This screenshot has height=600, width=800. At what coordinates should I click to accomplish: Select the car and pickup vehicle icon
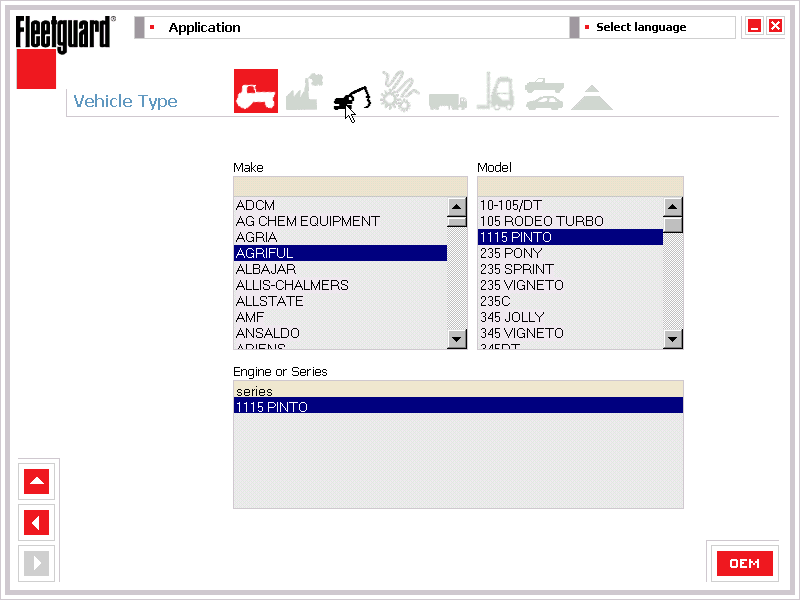(543, 93)
